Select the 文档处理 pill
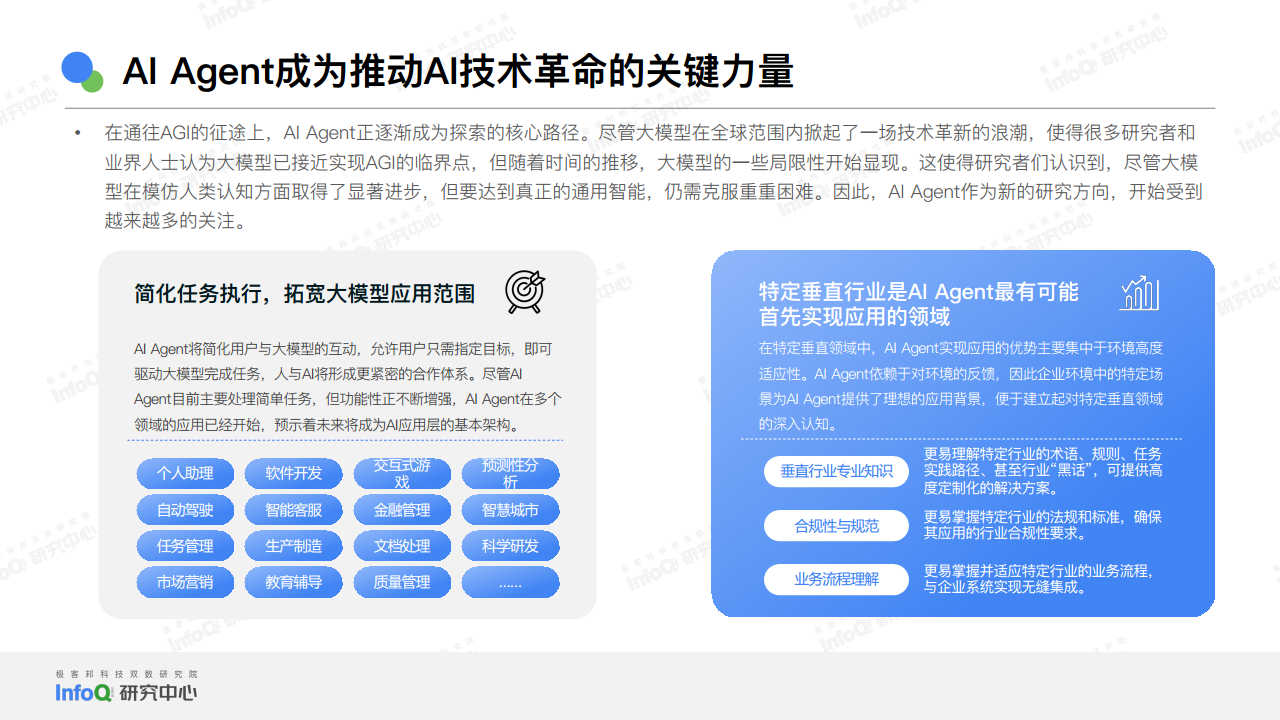1280x720 pixels. point(402,546)
